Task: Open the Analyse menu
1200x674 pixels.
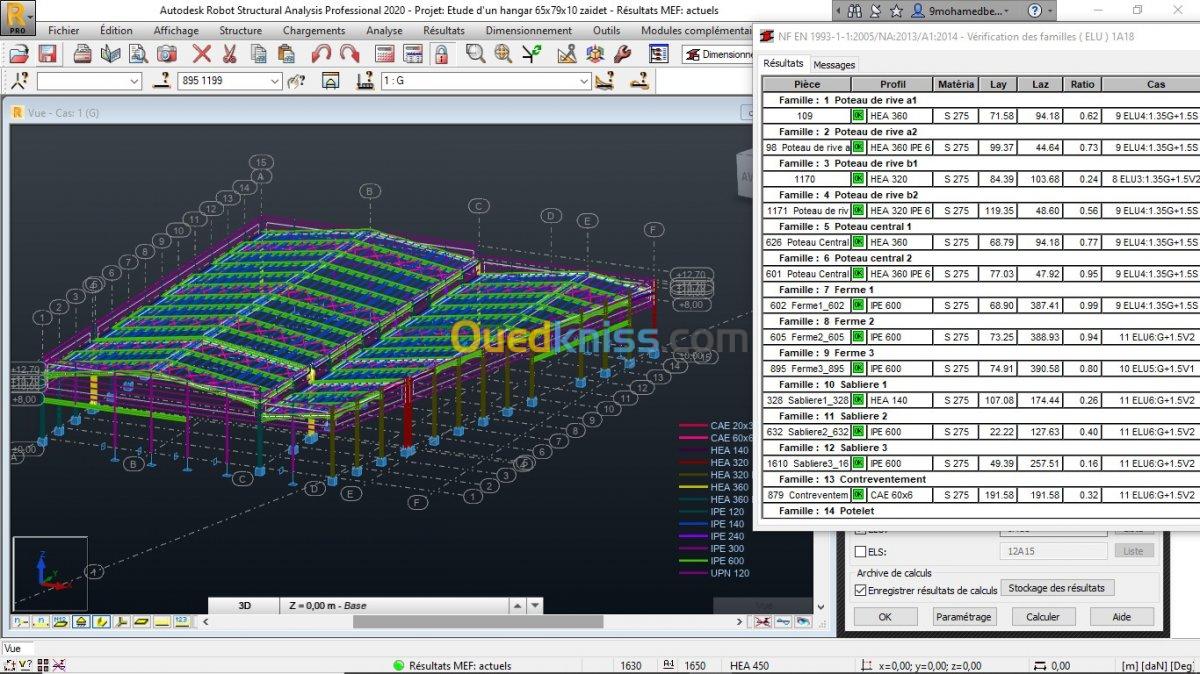Action: click(x=384, y=31)
